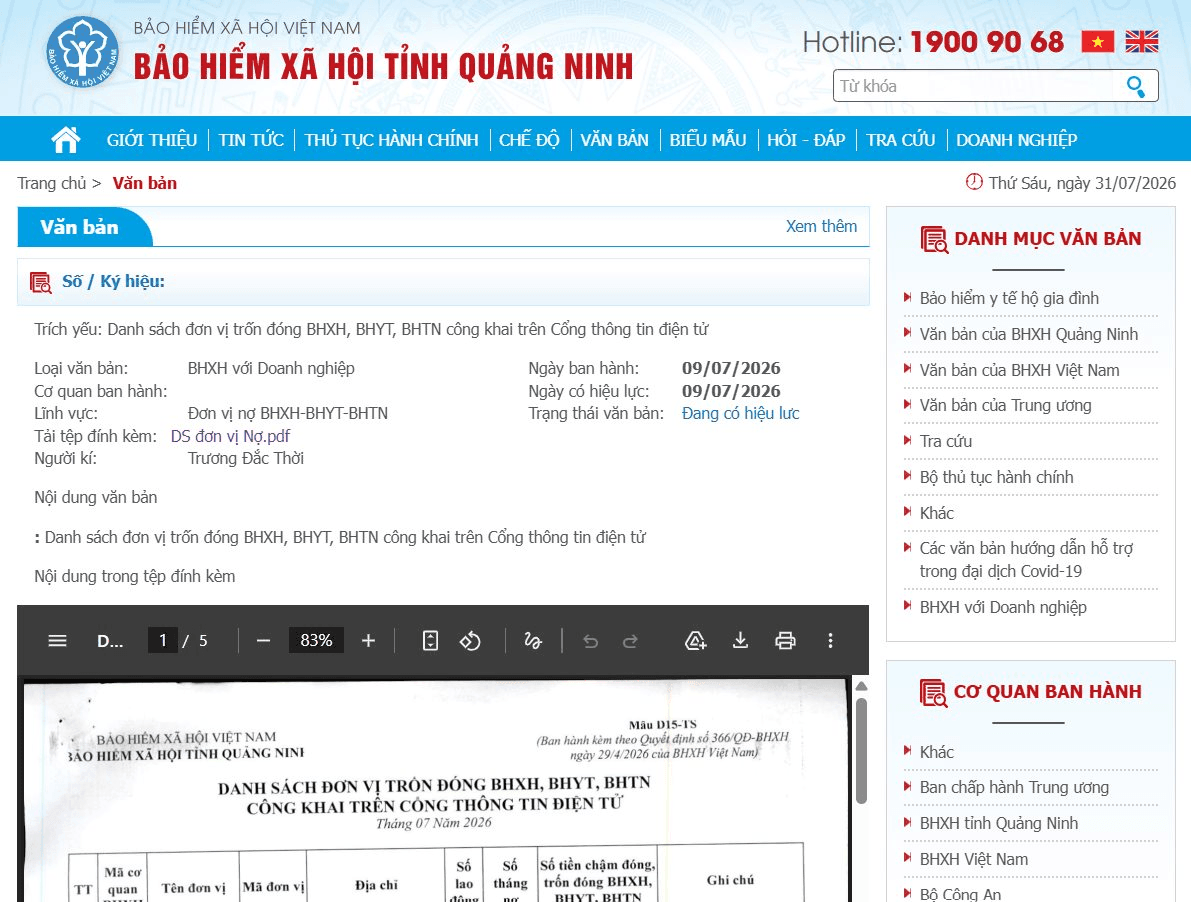Download the PDF file
The height and width of the screenshot is (902, 1191).
pyautogui.click(x=740, y=641)
